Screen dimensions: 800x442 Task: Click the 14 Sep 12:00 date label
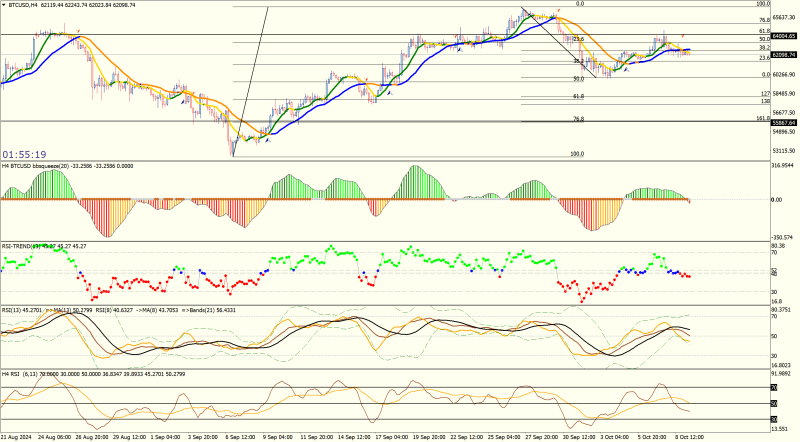354,437
